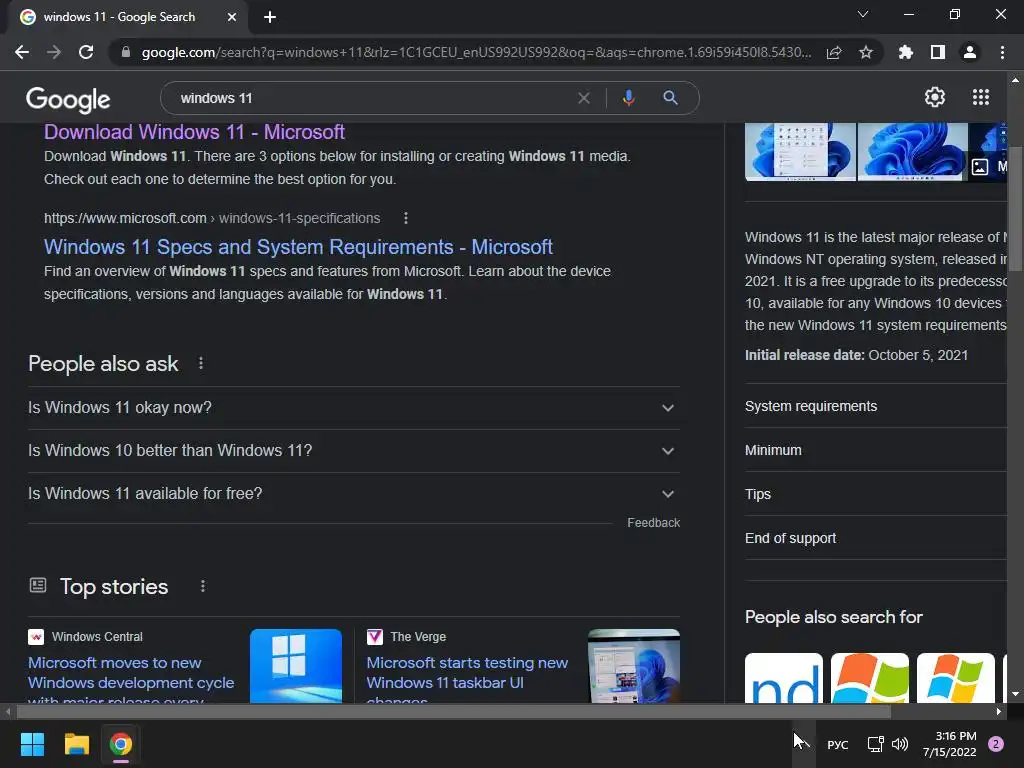The image size is (1024, 768).
Task: Click the horizontal page scrollbar
Action: tap(453, 711)
